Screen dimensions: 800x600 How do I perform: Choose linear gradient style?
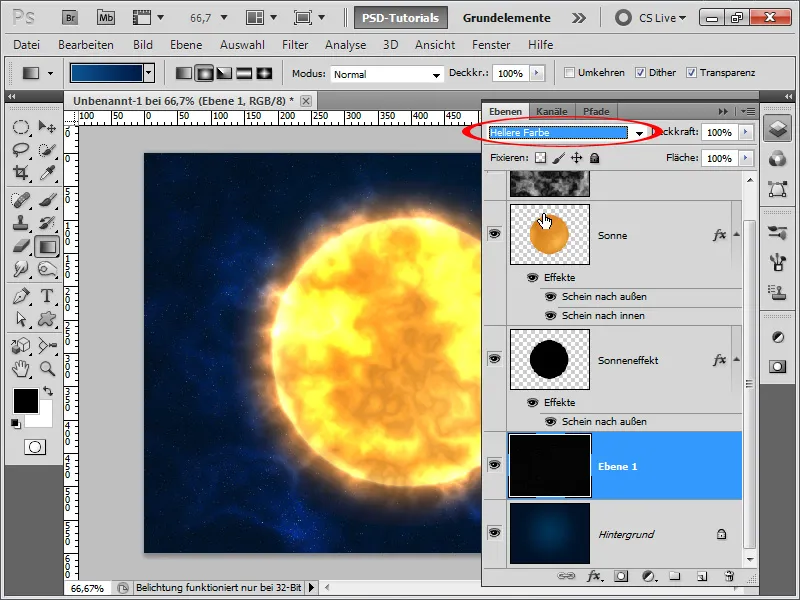[x=184, y=73]
